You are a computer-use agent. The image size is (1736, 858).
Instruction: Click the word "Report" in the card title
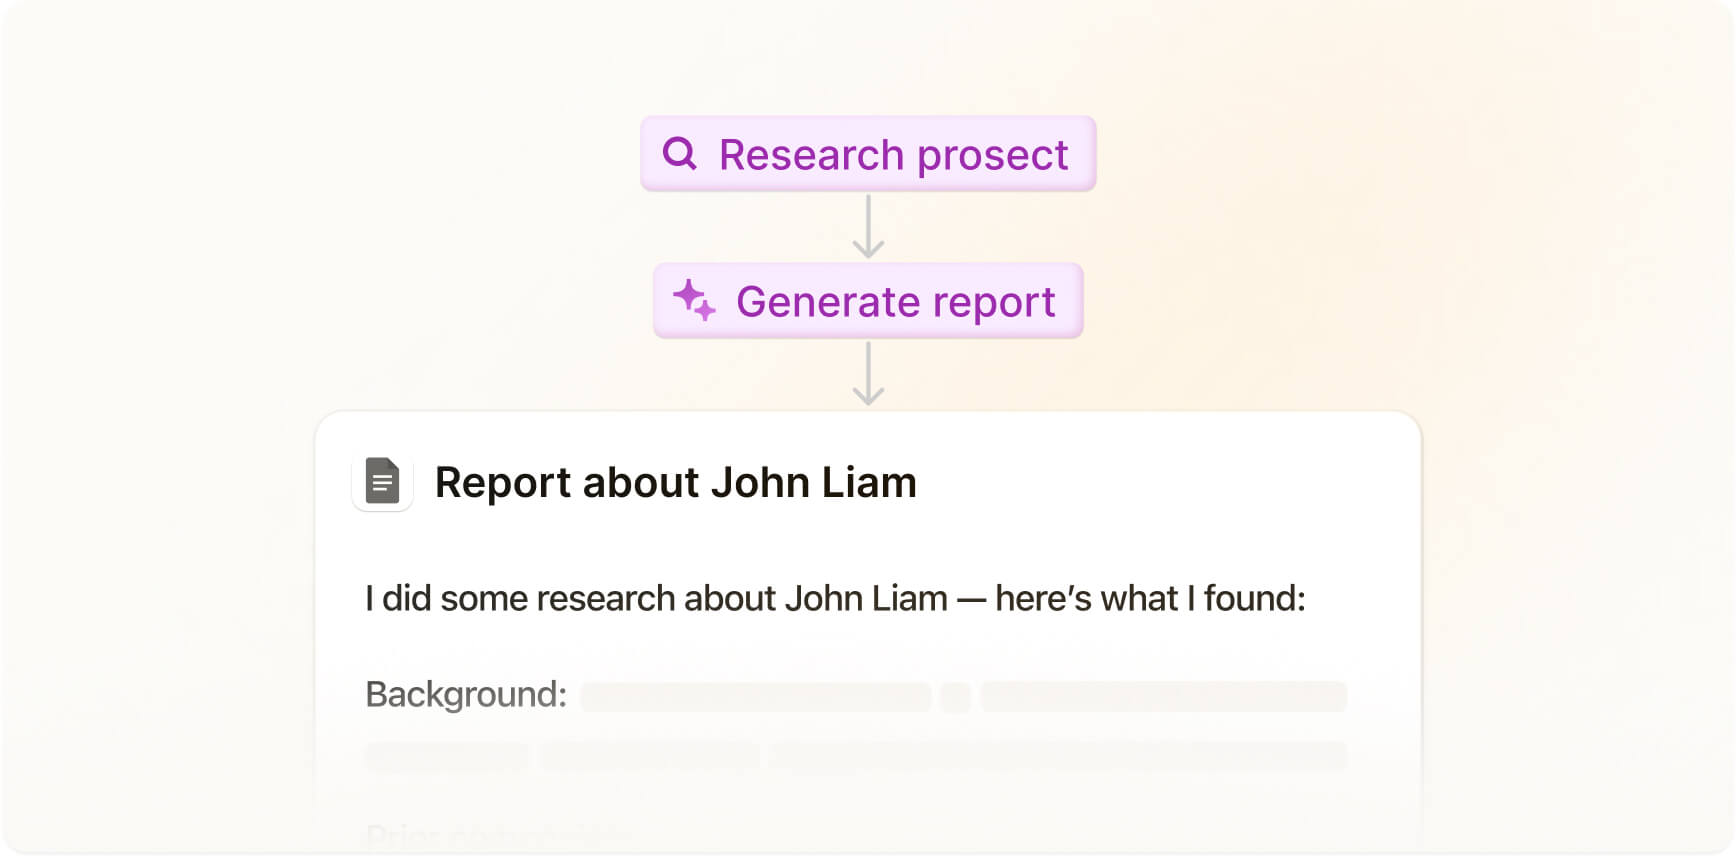tap(503, 483)
